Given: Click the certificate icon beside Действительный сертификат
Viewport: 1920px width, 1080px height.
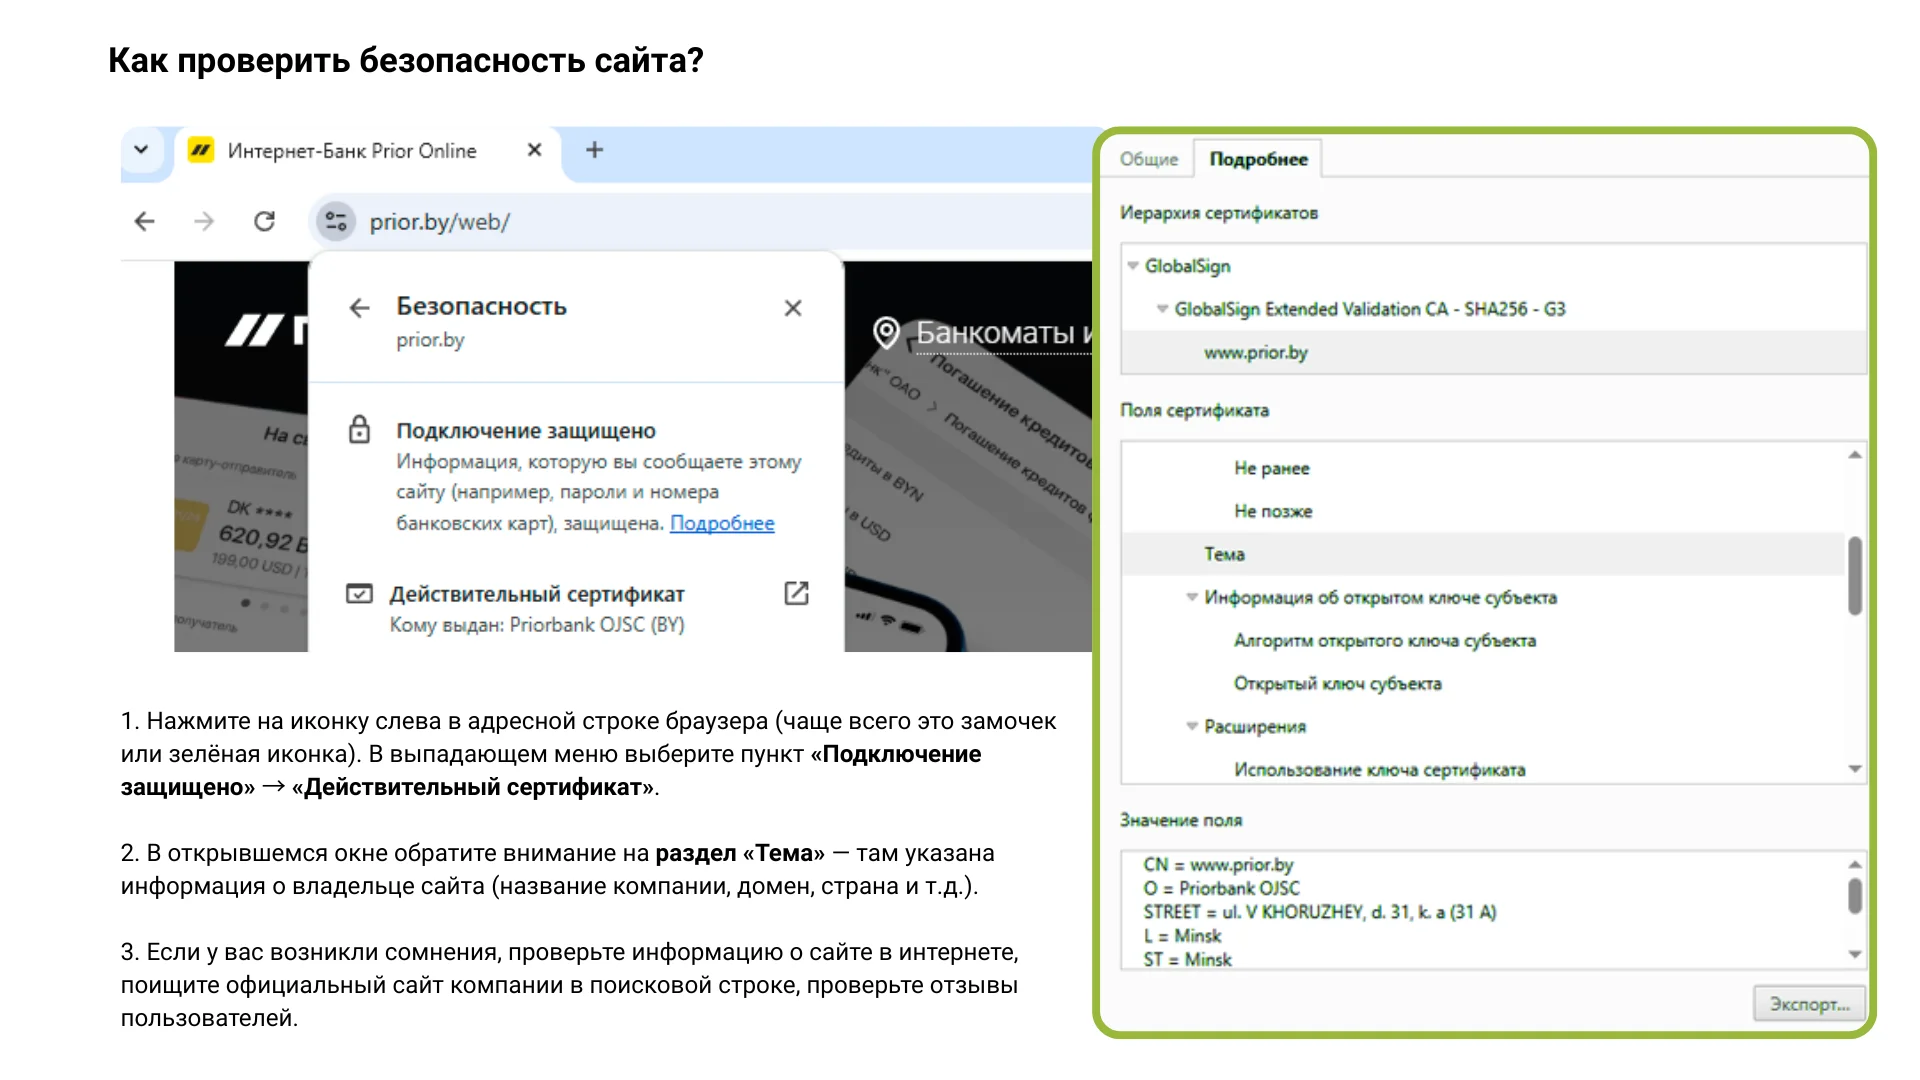Looking at the screenshot, I should pyautogui.click(x=361, y=593).
